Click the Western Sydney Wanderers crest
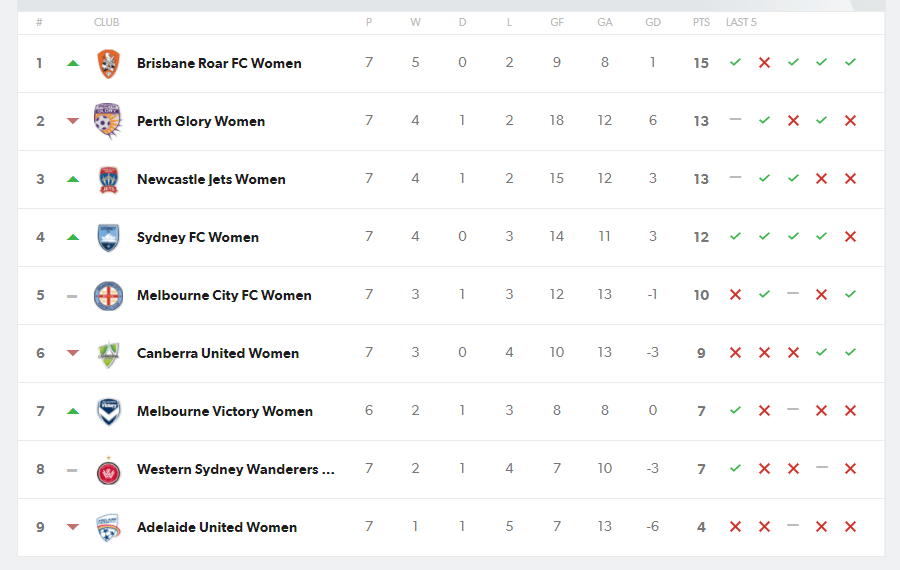The height and width of the screenshot is (570, 900). point(108,472)
